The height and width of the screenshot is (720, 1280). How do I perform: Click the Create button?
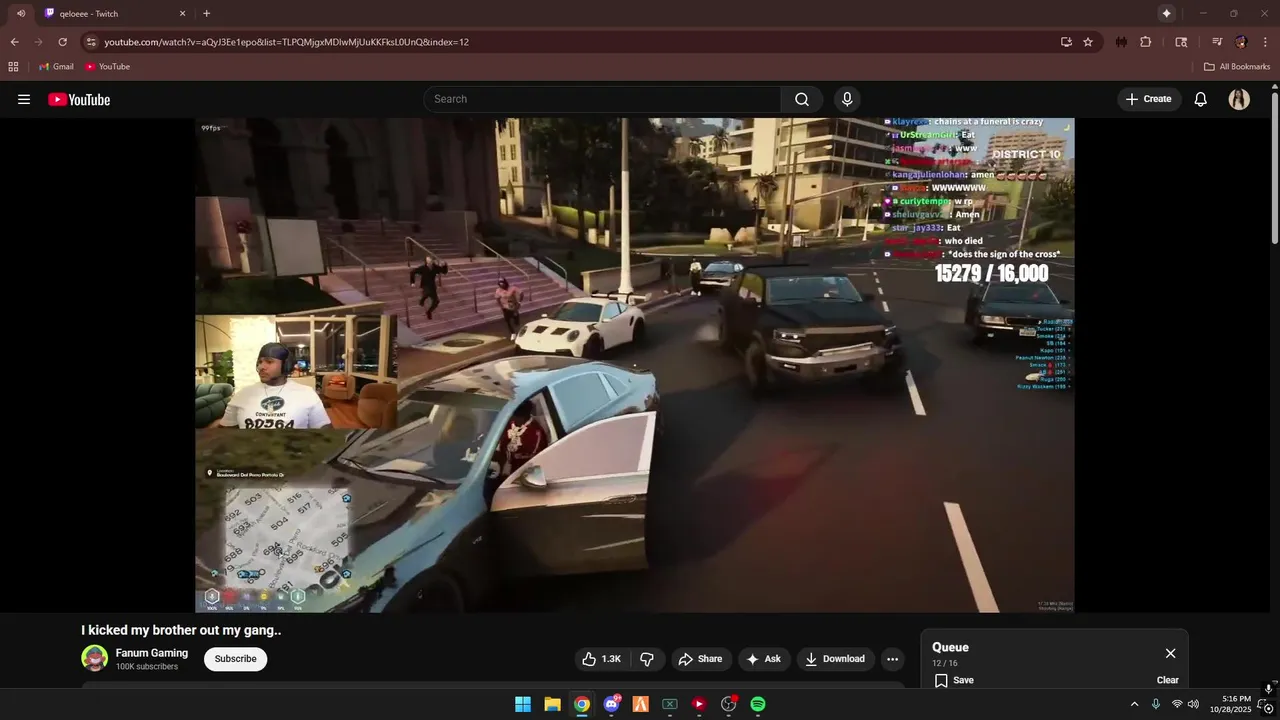click(1148, 99)
